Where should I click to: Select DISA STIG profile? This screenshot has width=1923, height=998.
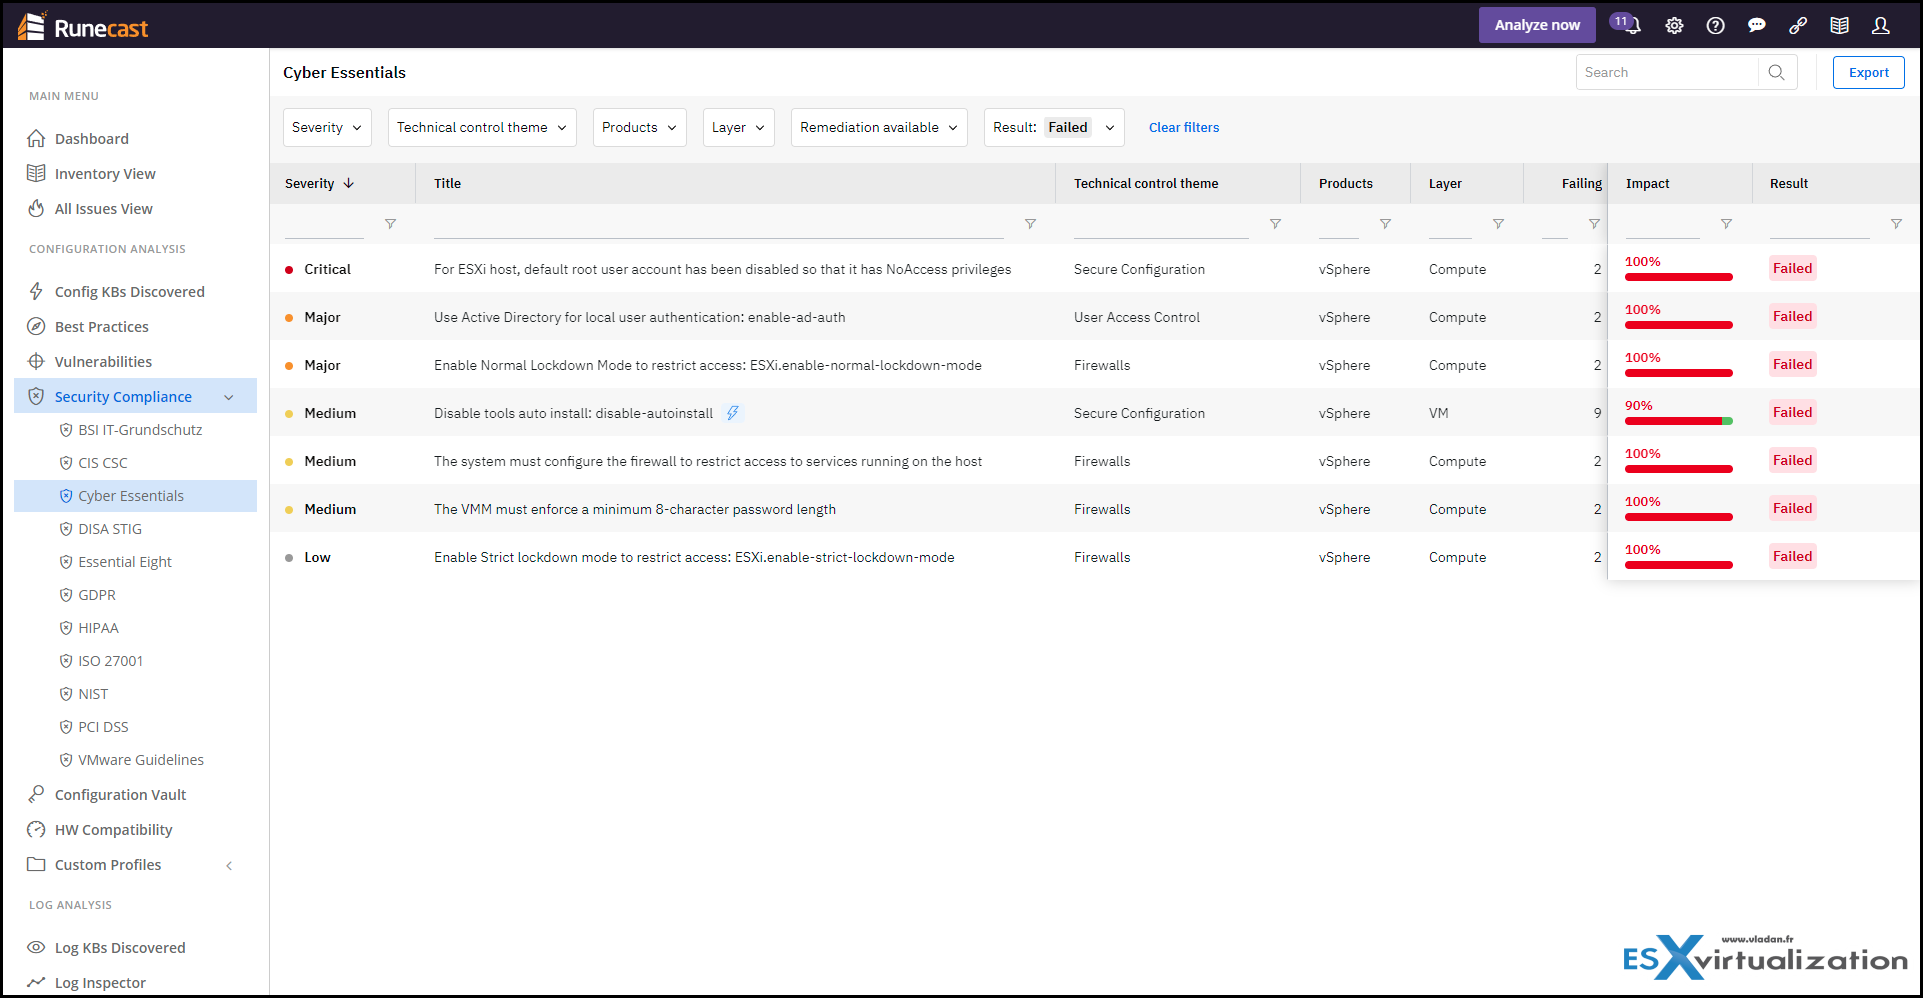(x=110, y=529)
